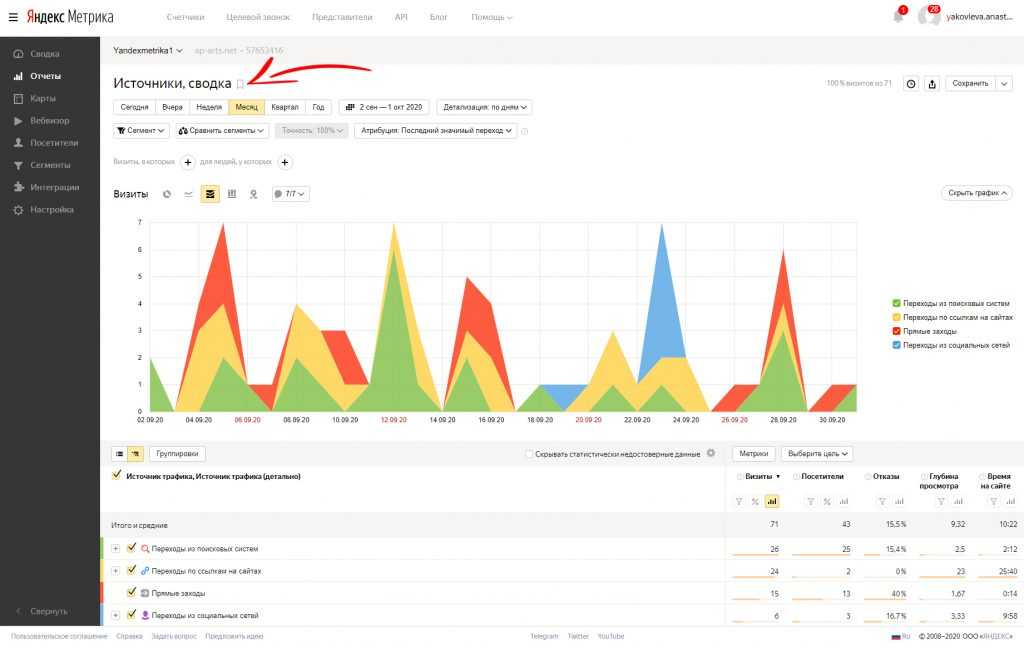Expand the Переходы из социальных сетей row
1024x647 pixels.
click(x=116, y=616)
